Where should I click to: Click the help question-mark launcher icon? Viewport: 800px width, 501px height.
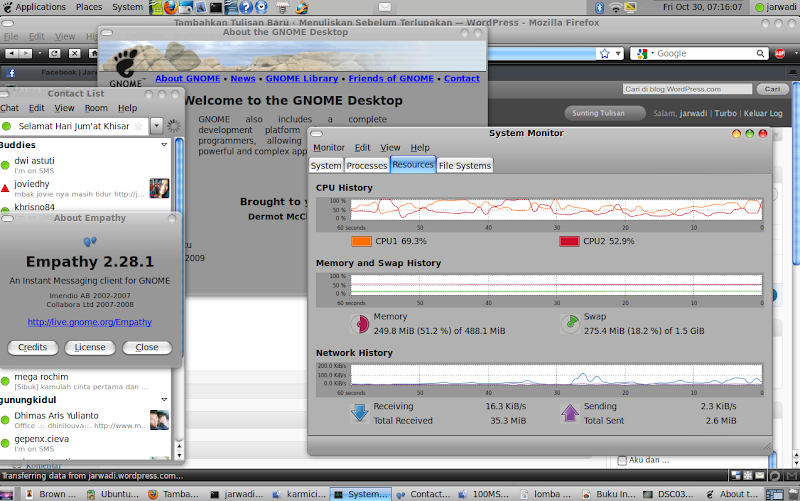click(246, 7)
